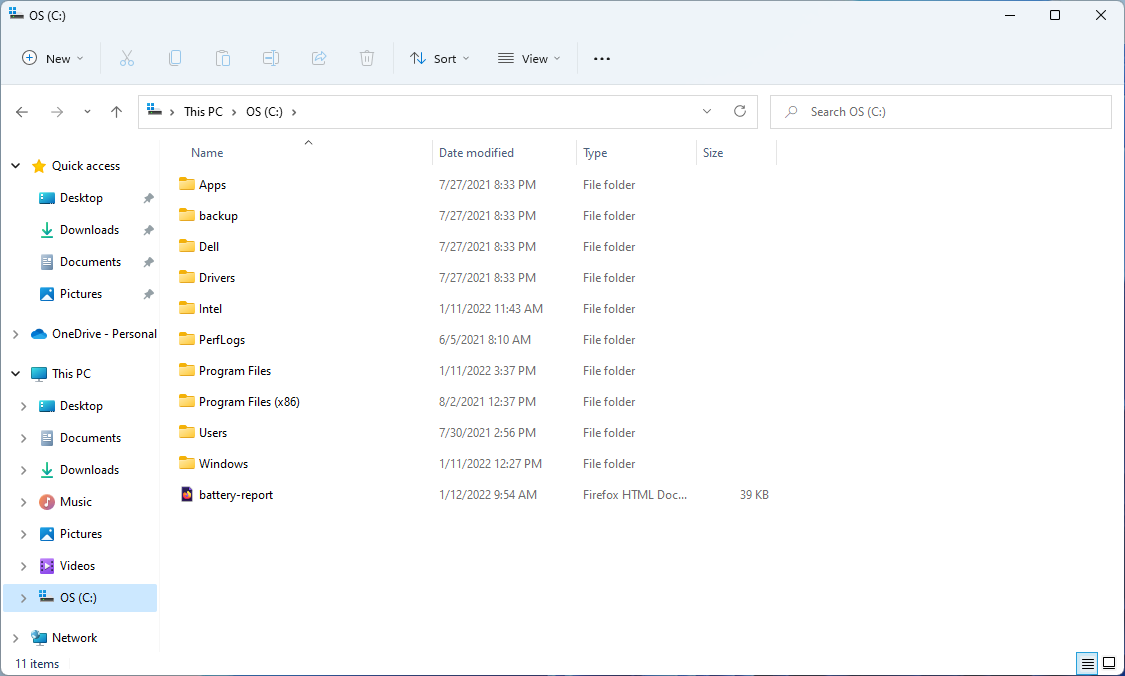Click the Copy icon
Image resolution: width=1125 pixels, height=676 pixels.
coord(175,58)
